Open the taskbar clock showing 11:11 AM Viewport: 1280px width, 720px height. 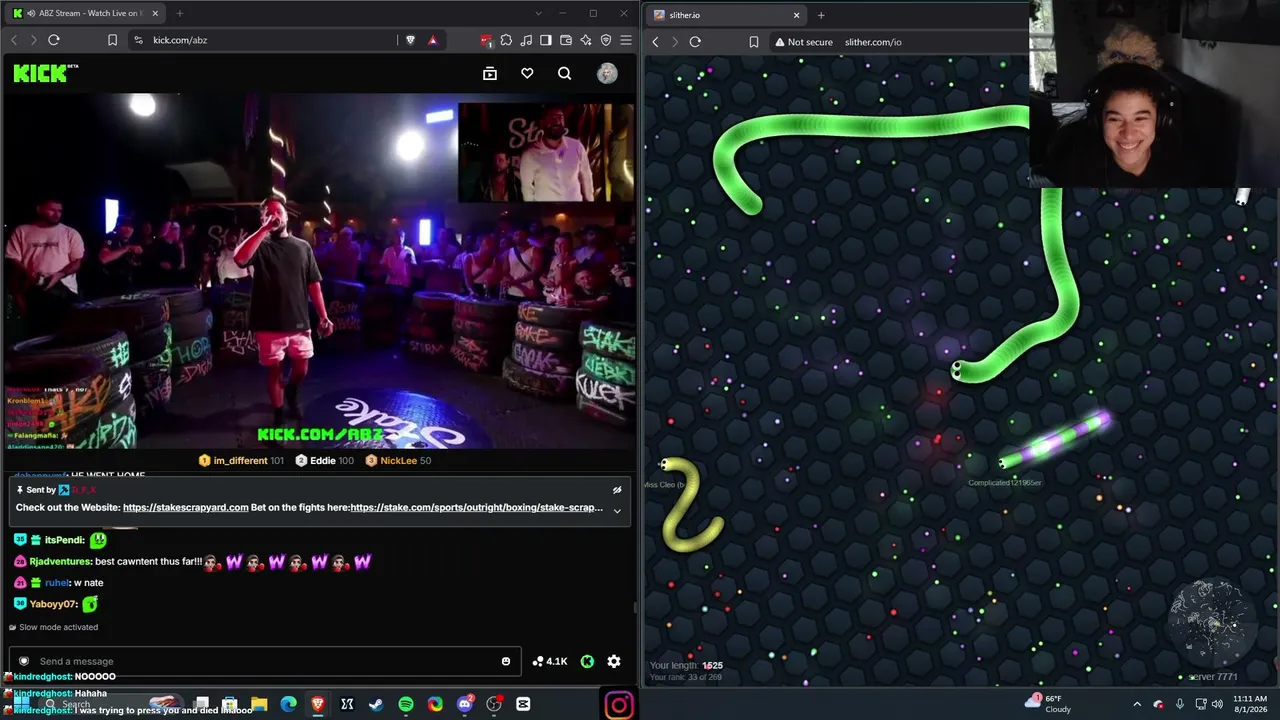(1250, 704)
